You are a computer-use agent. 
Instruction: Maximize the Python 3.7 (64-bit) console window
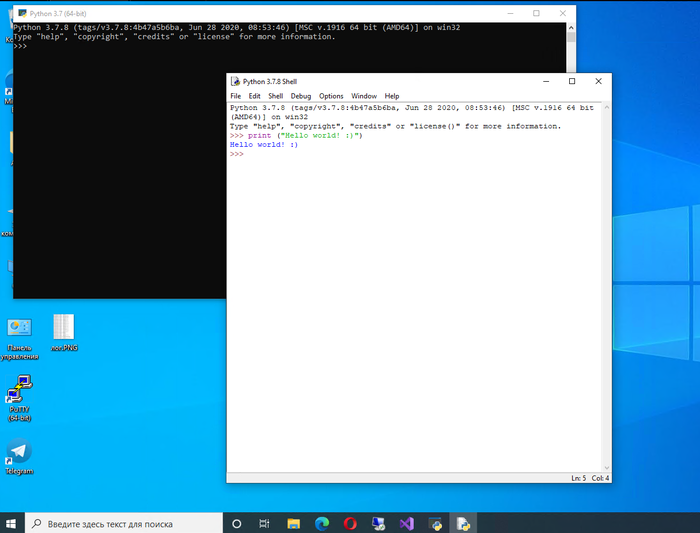coord(536,13)
